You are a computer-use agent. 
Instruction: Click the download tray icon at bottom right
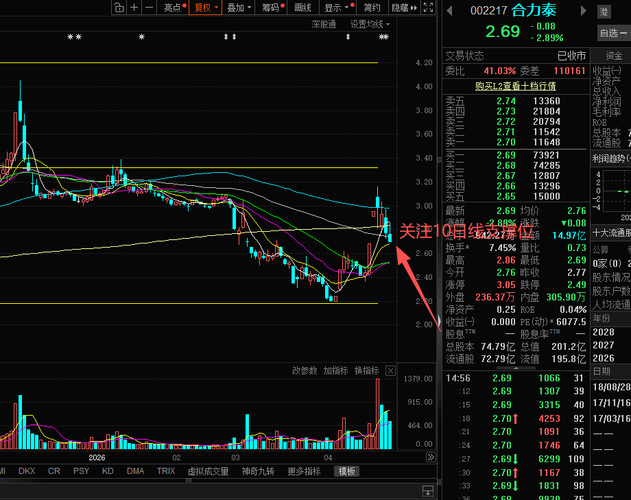click(428, 491)
